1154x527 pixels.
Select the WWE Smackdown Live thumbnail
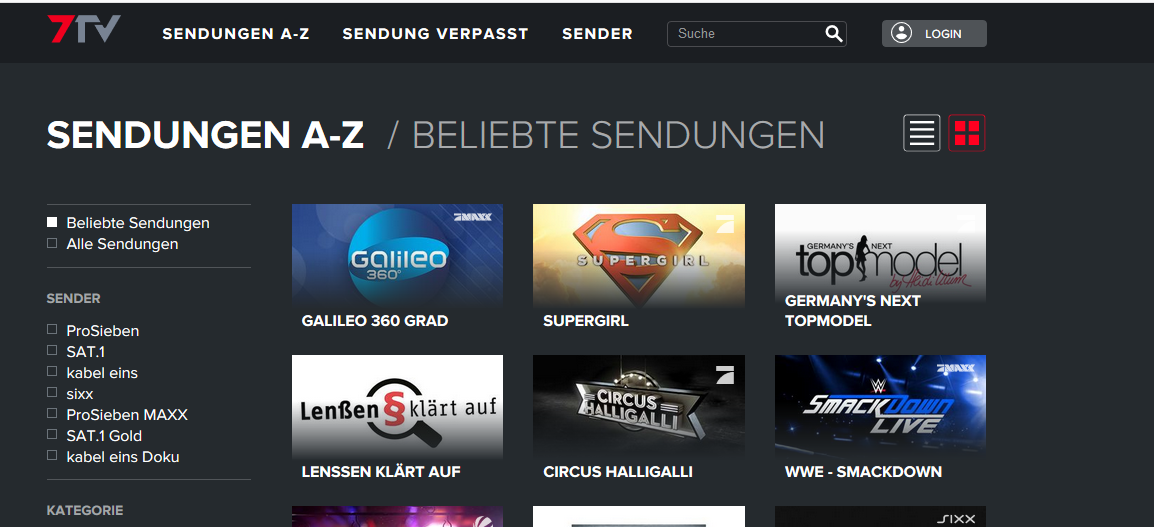pos(880,406)
